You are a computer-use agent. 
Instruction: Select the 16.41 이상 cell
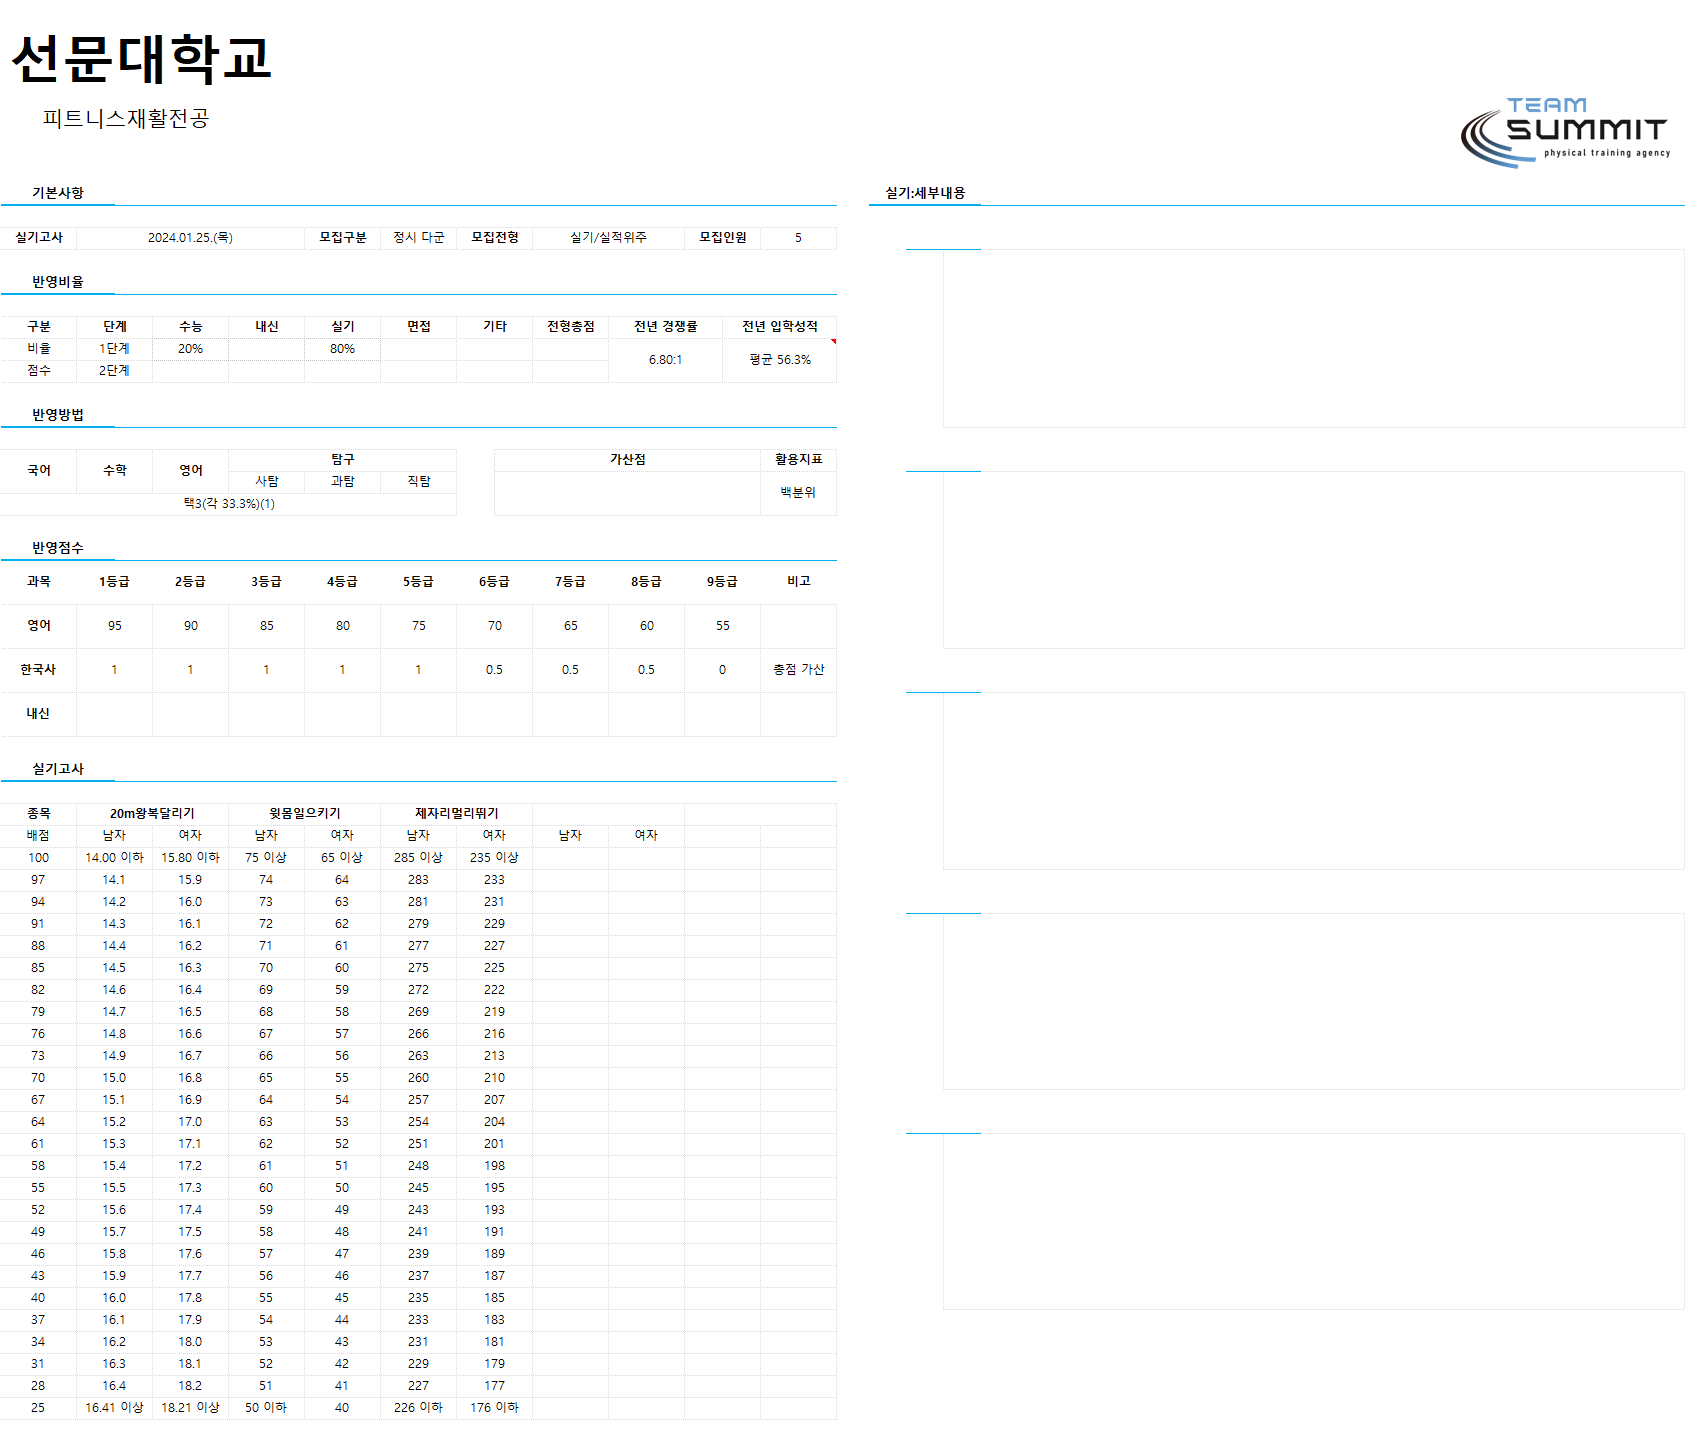point(114,1408)
